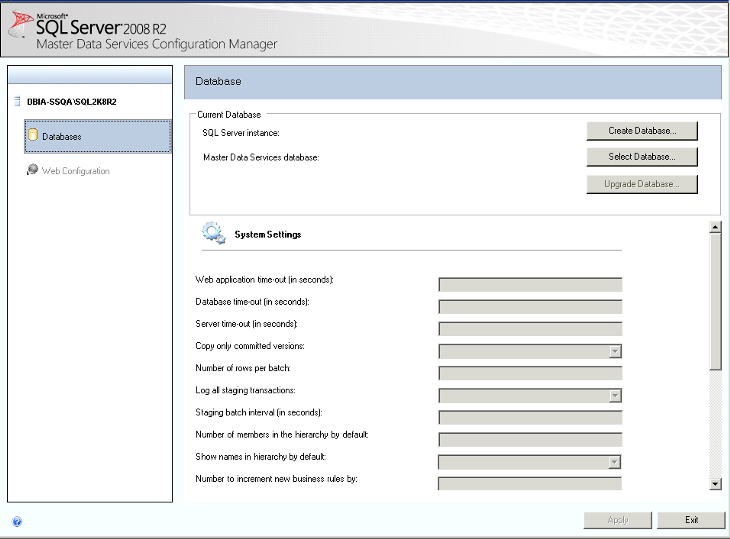Focus the Number of members in hierarchy field
The height and width of the screenshot is (539, 730).
(x=530, y=440)
